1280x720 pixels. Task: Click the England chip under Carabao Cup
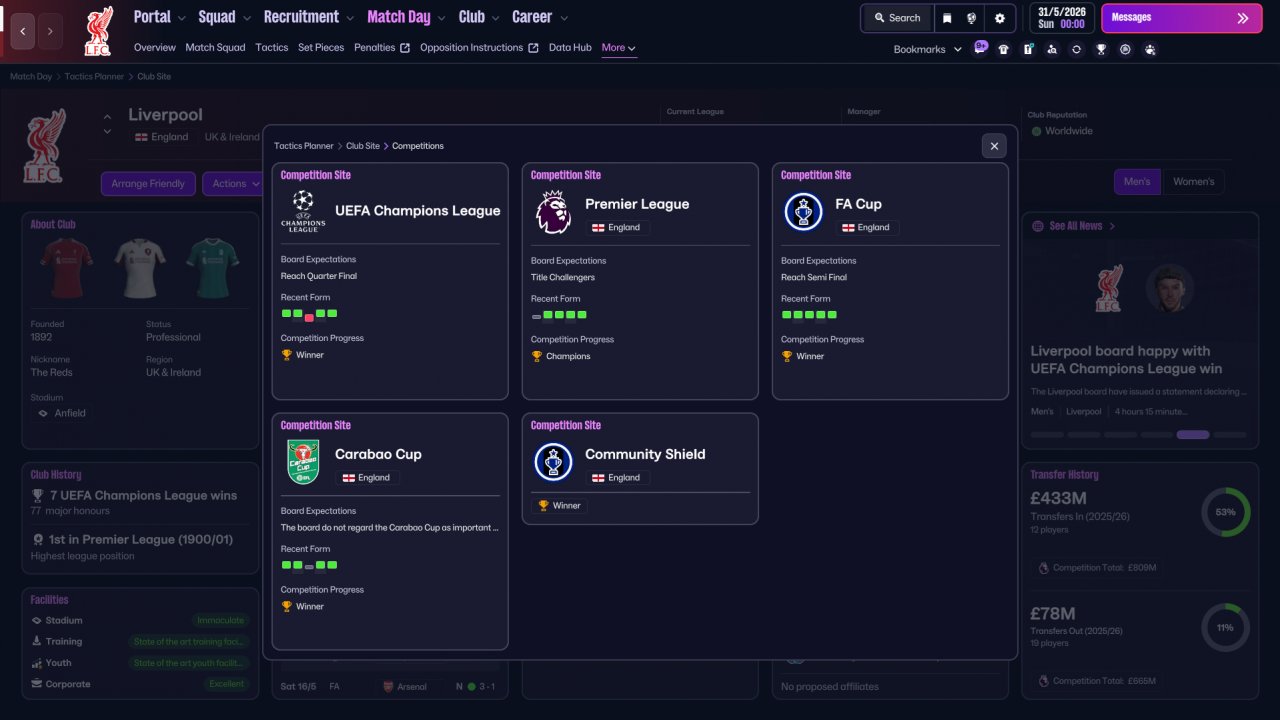tap(368, 477)
